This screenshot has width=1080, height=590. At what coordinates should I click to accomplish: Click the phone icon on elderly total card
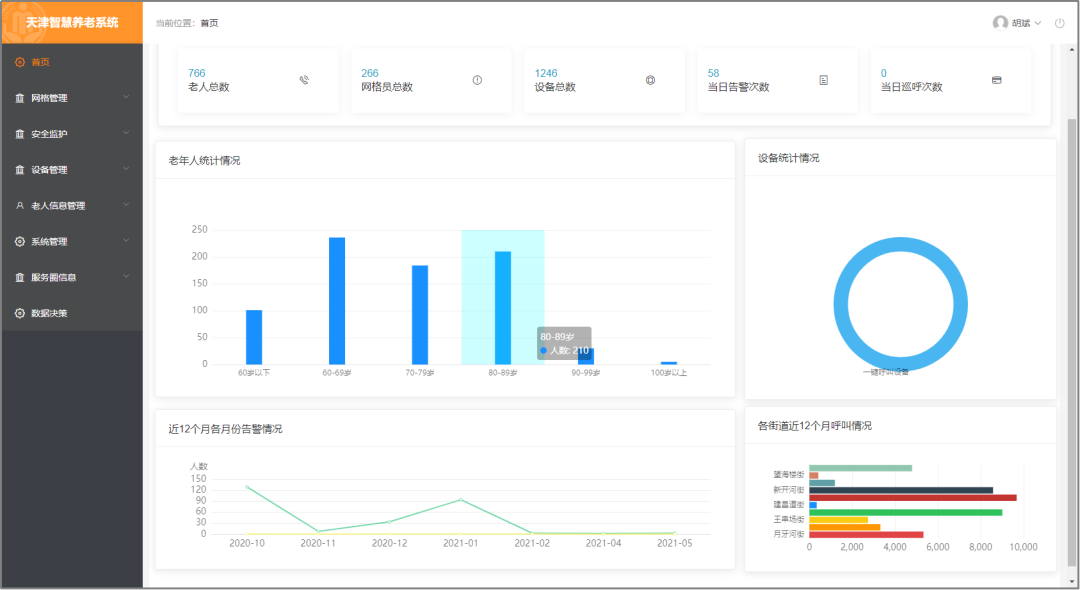coord(304,80)
